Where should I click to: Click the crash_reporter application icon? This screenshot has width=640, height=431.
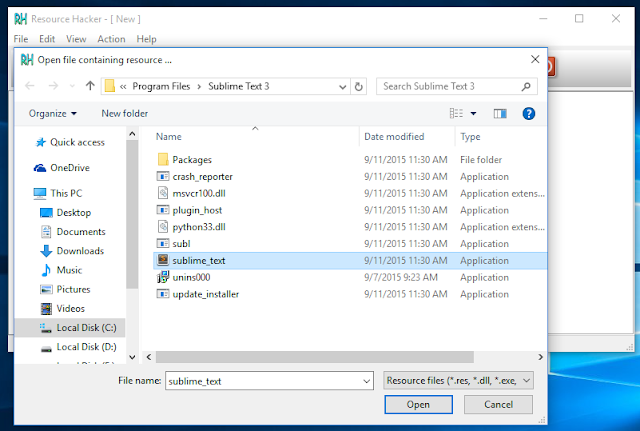(x=163, y=176)
